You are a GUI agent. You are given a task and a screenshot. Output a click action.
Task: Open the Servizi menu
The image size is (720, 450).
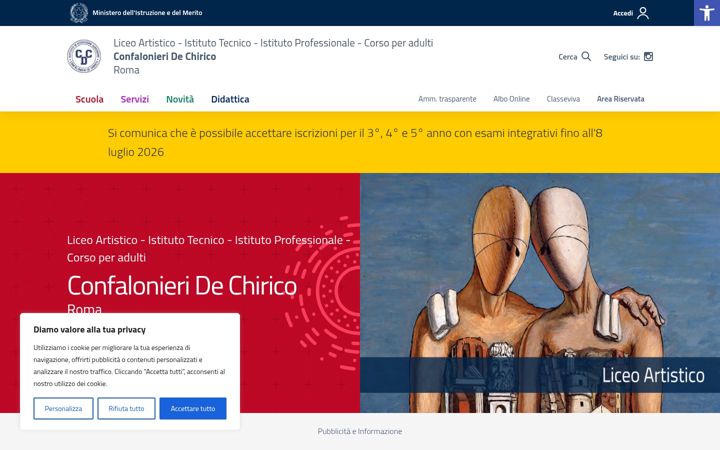pos(135,99)
